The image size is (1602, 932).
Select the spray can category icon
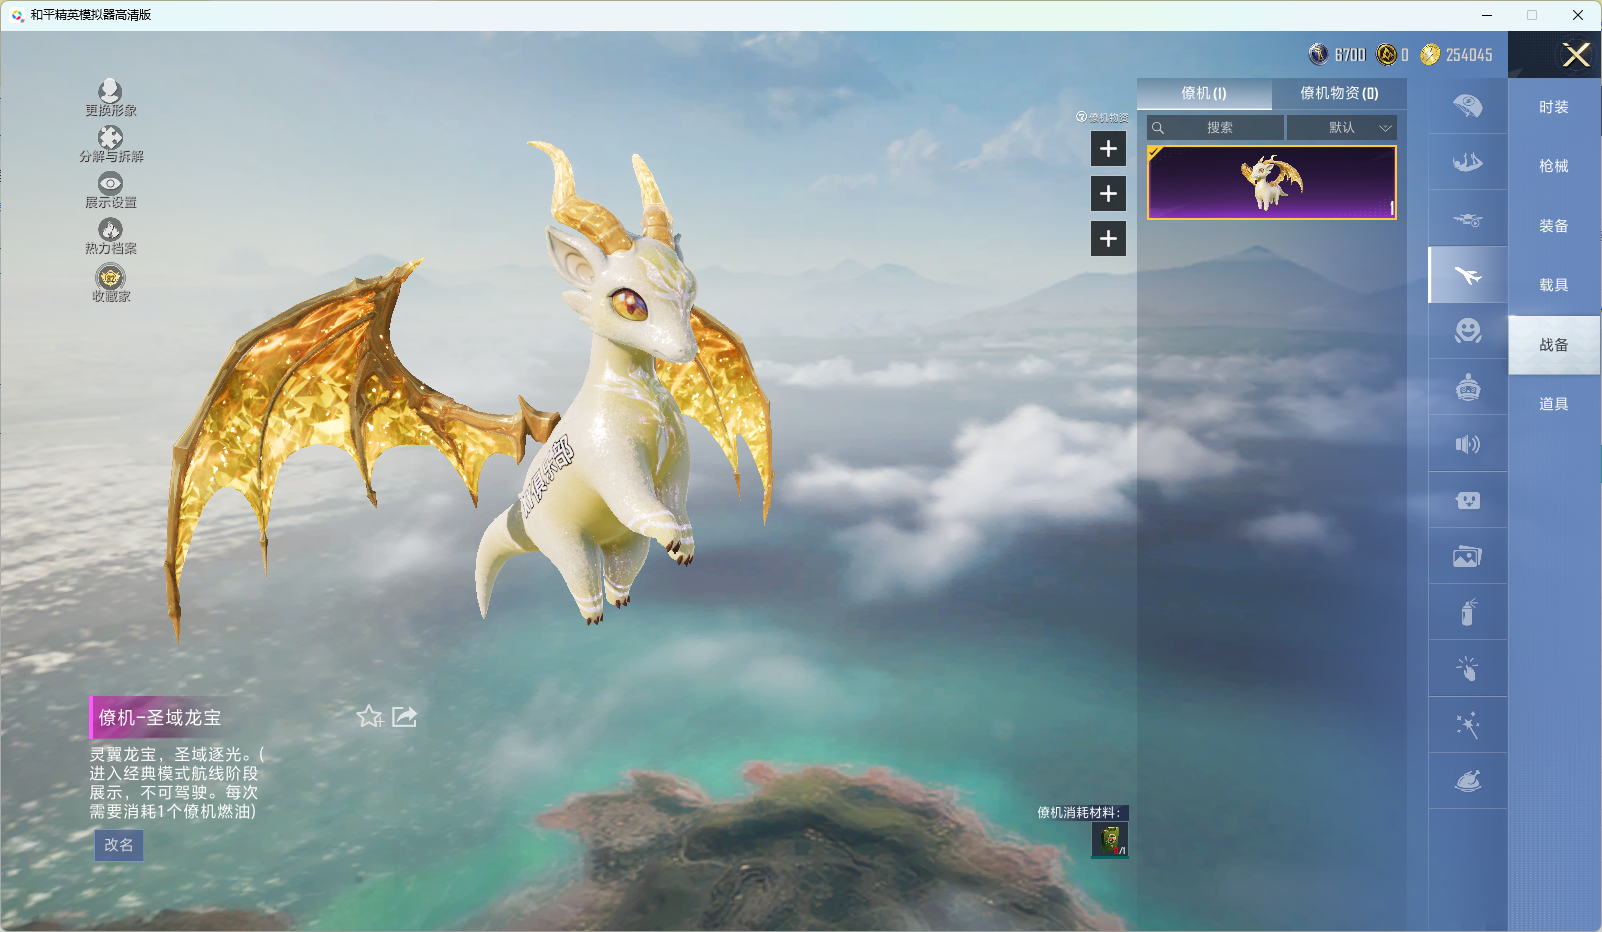(x=1467, y=612)
